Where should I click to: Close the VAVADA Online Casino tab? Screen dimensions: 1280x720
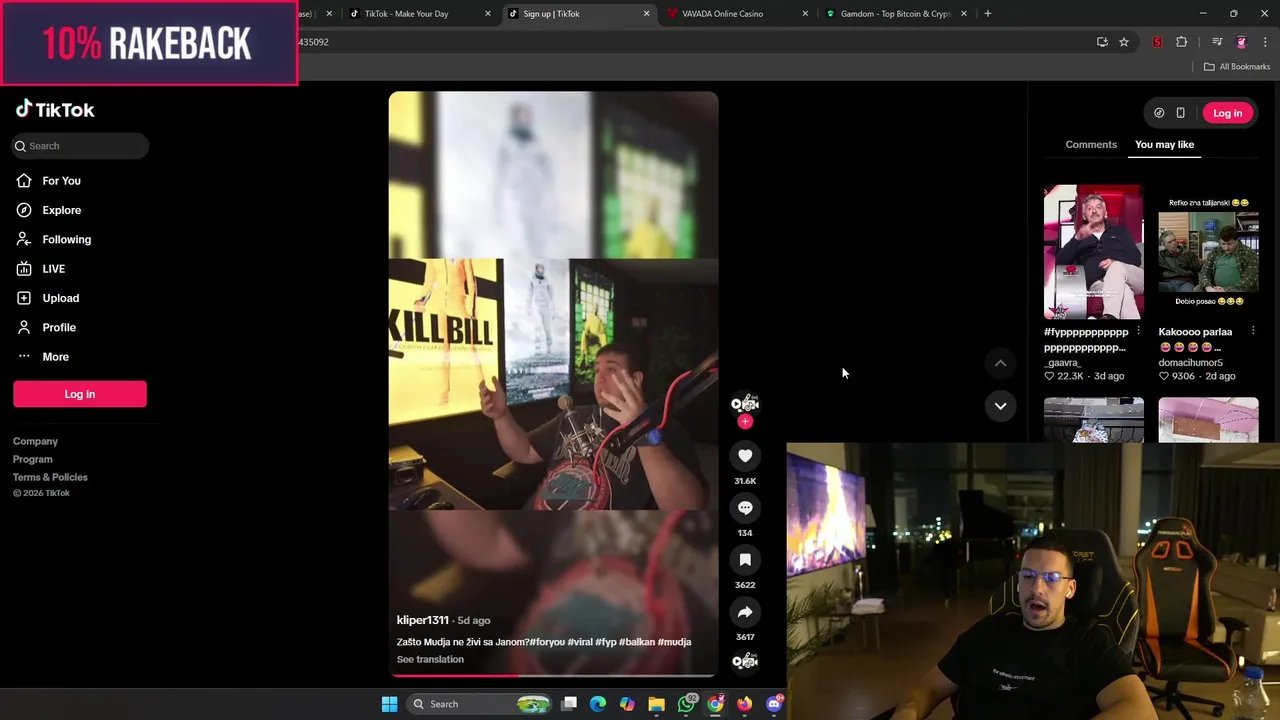point(805,14)
